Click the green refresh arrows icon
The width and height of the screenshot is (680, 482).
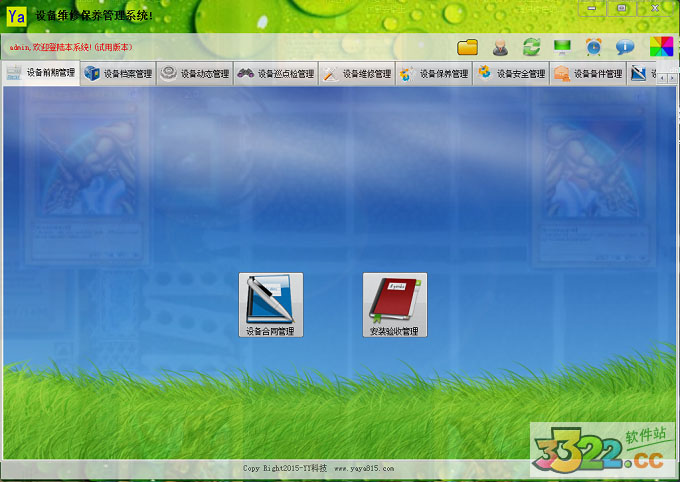pyautogui.click(x=531, y=47)
